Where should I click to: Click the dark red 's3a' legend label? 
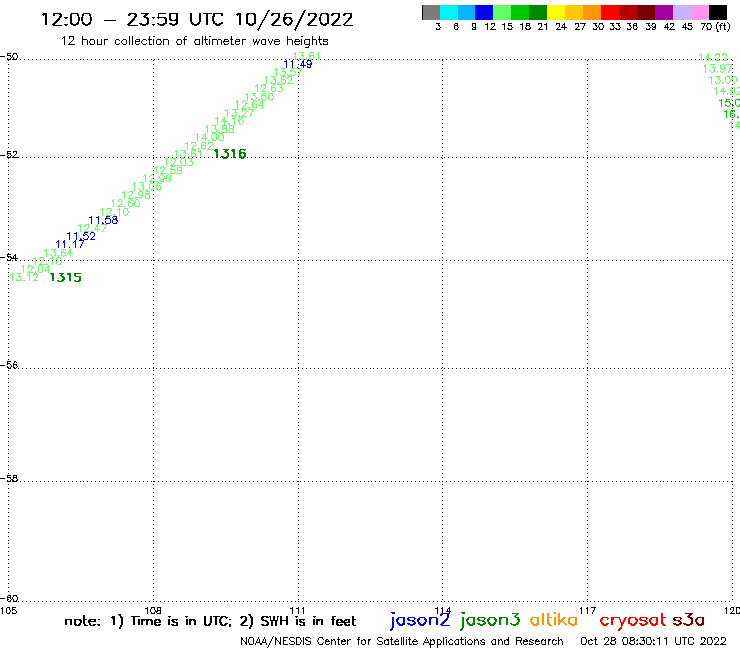689,620
